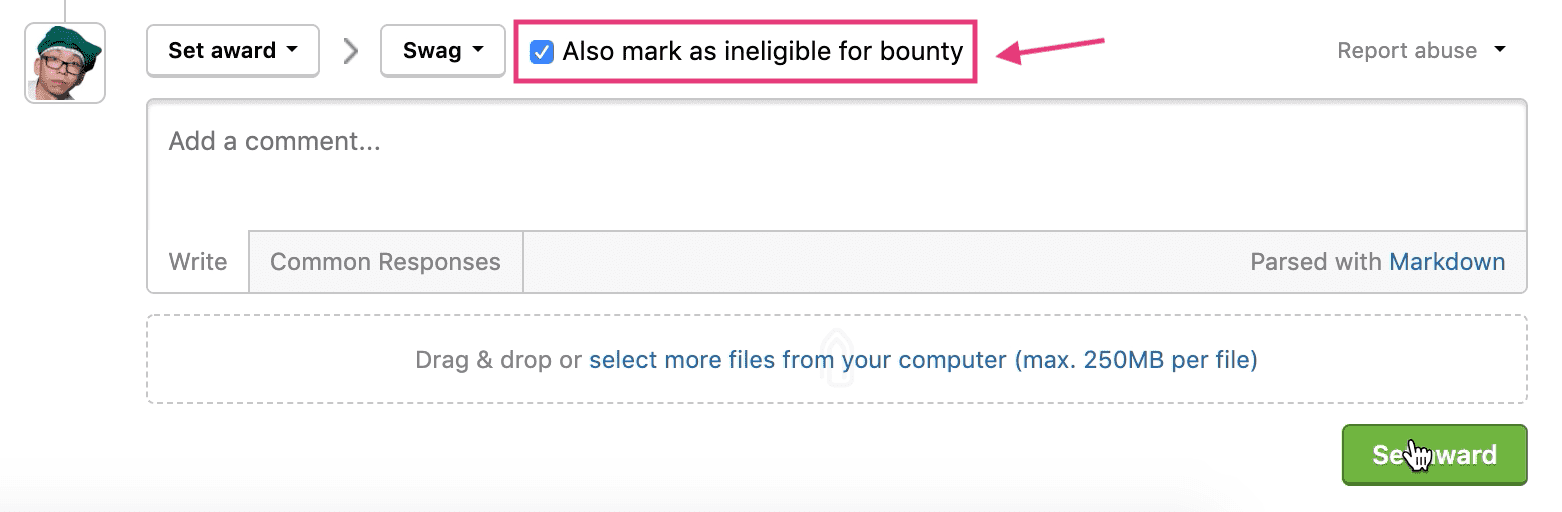Click the 'Drag & drop' text area
1562x512 pixels.
[497, 360]
